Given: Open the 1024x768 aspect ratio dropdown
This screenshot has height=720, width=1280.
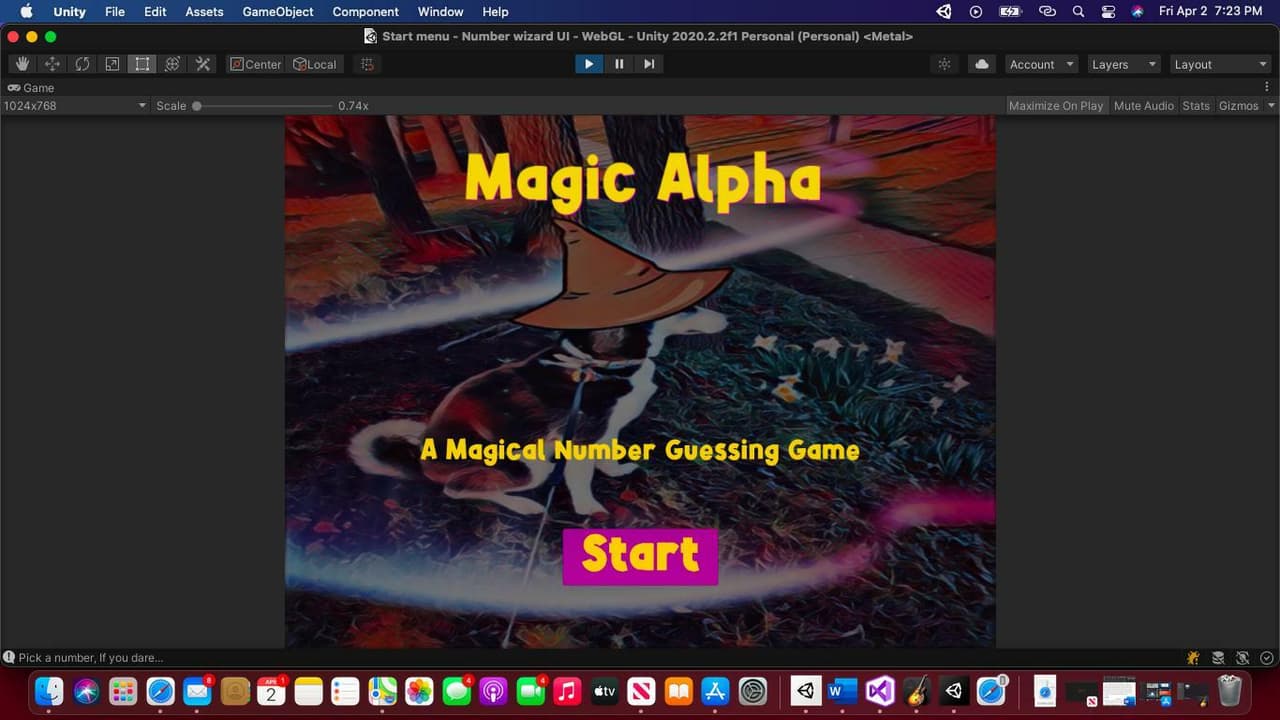Looking at the screenshot, I should (75, 106).
